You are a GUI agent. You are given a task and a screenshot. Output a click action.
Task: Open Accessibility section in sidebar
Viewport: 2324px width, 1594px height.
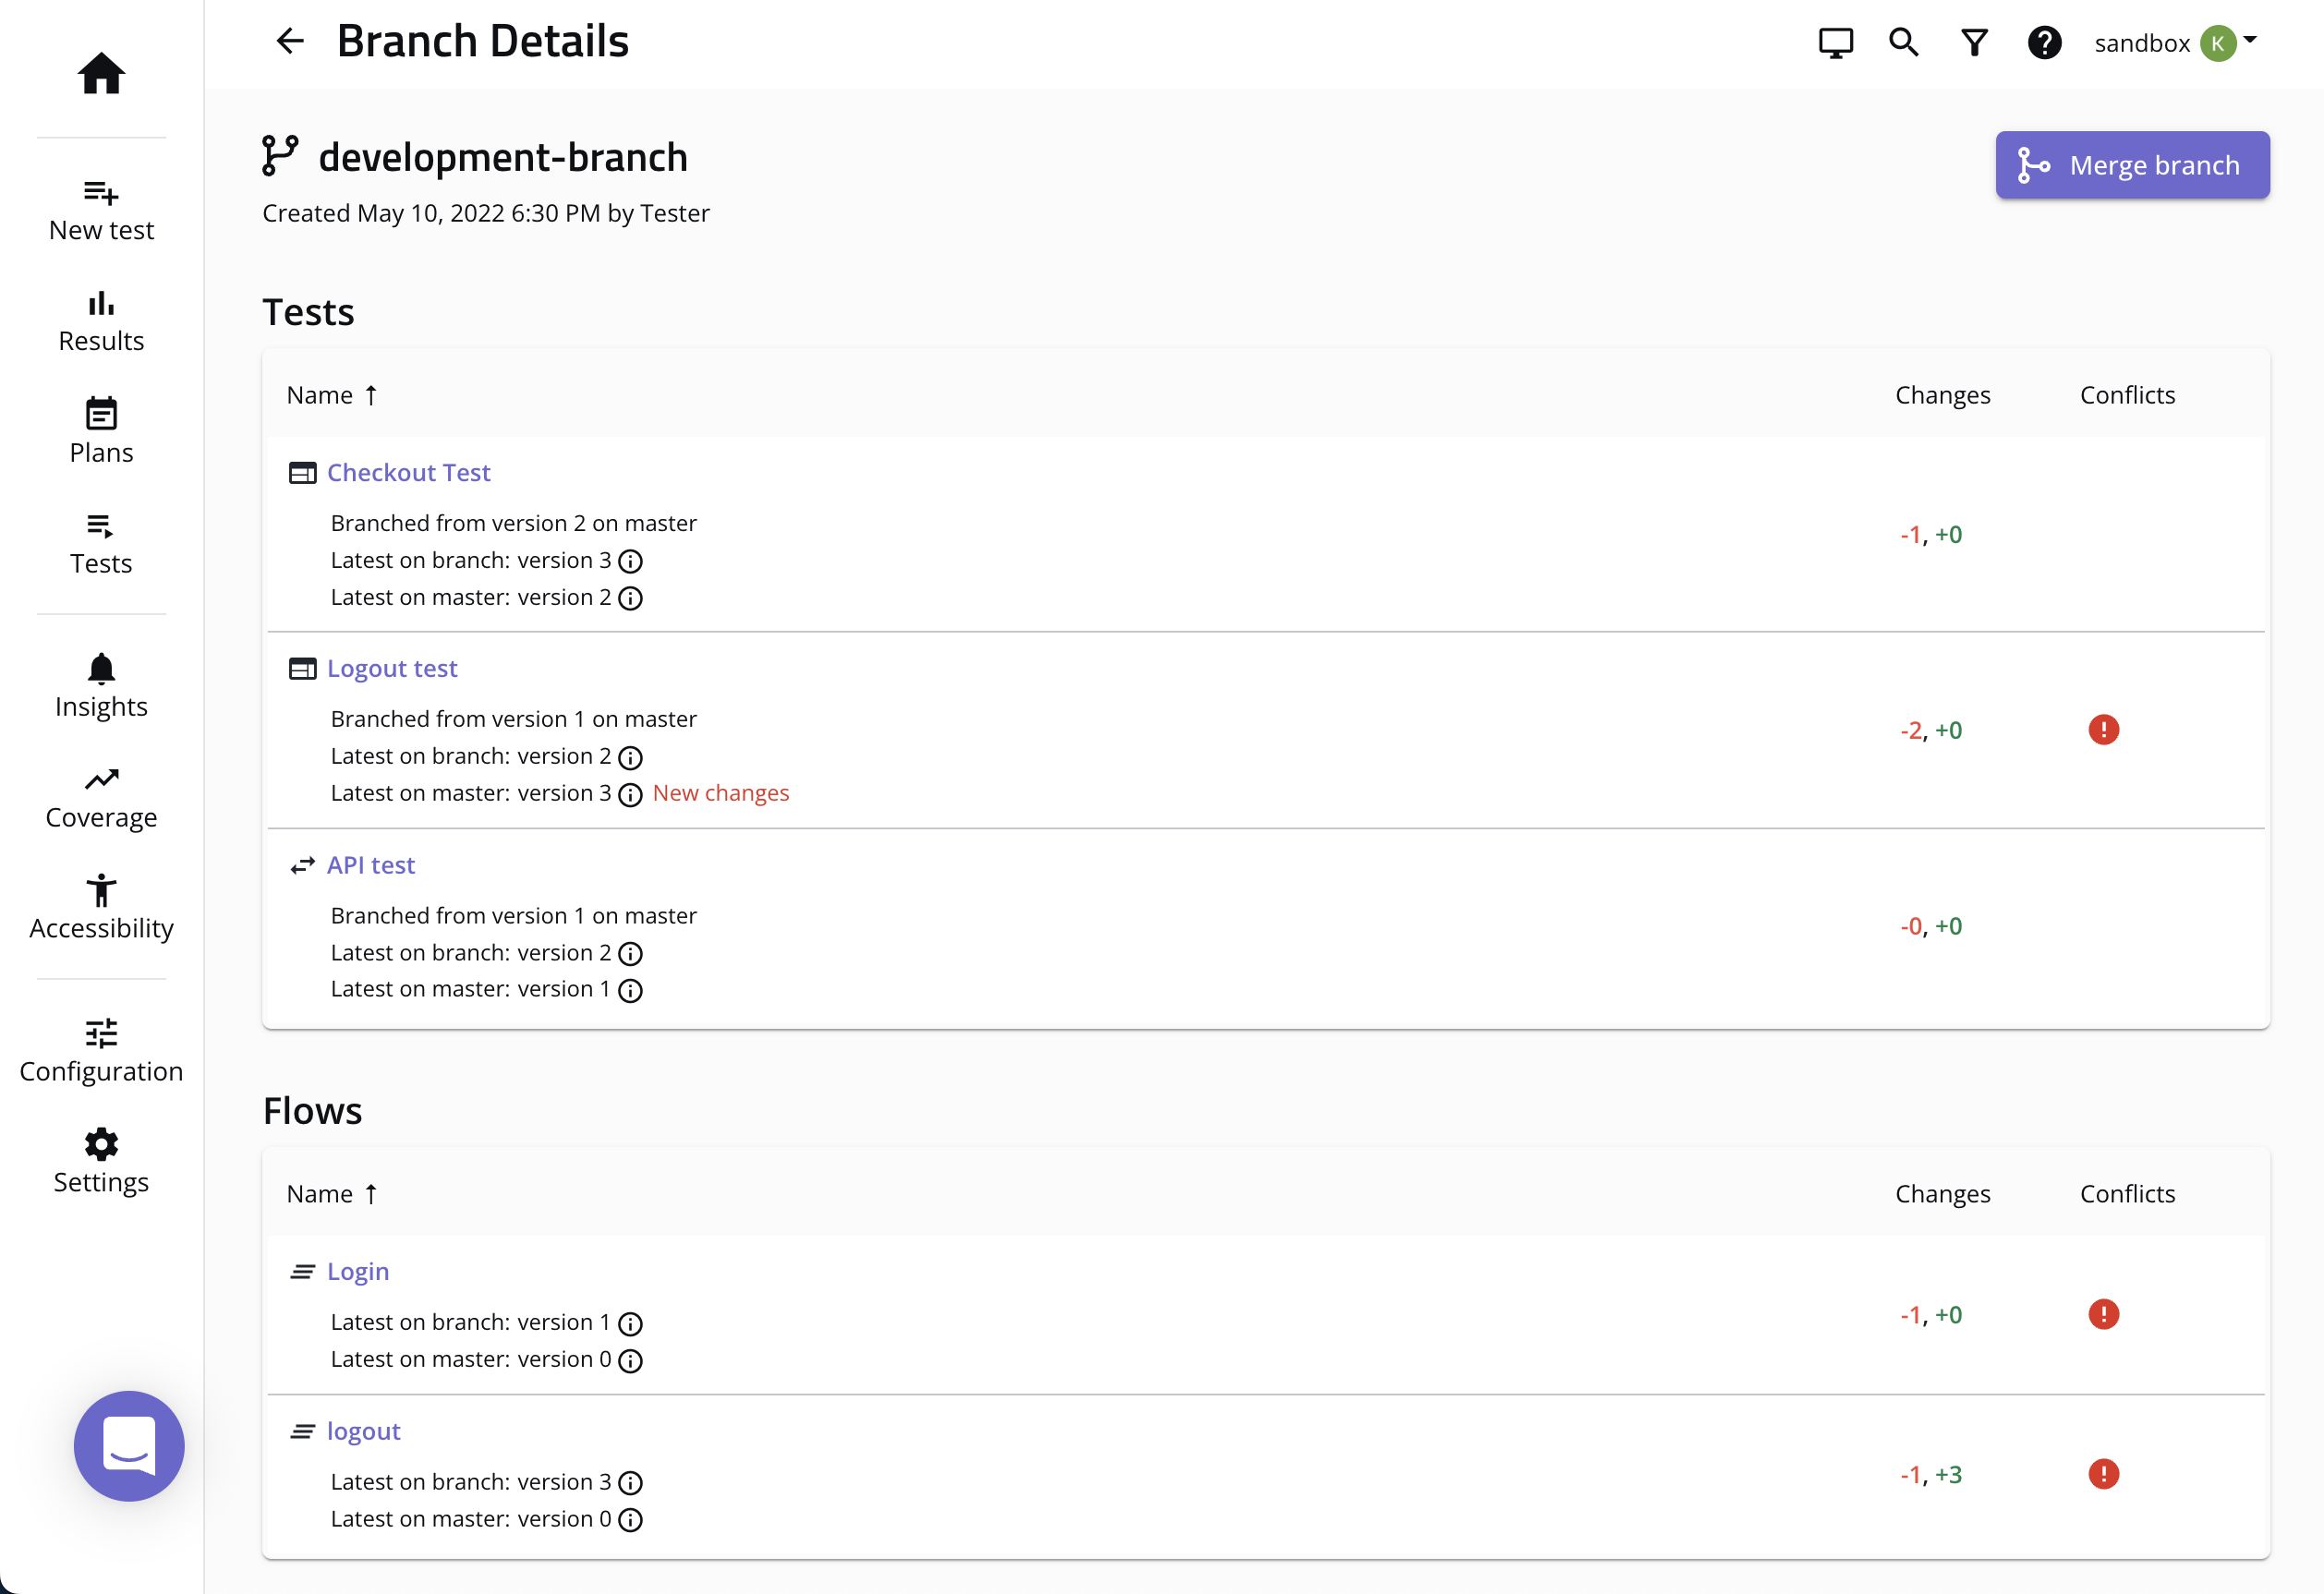[101, 908]
